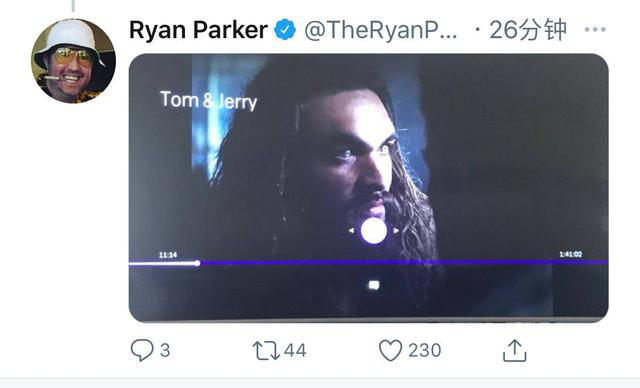This screenshot has height=388, width=640.
Task: Click the 230 likes count
Action: pos(425,350)
